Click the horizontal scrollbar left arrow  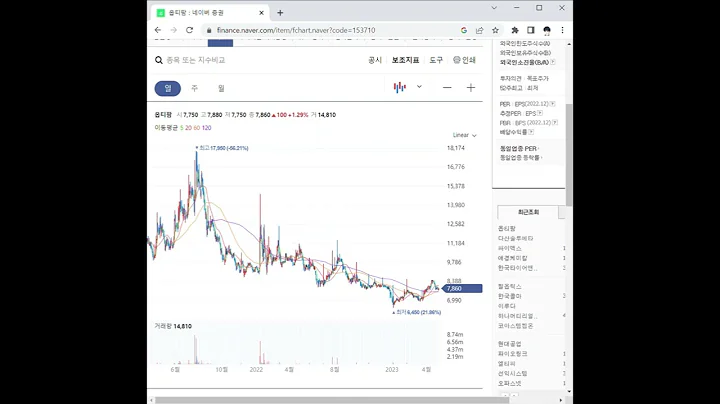click(x=152, y=400)
